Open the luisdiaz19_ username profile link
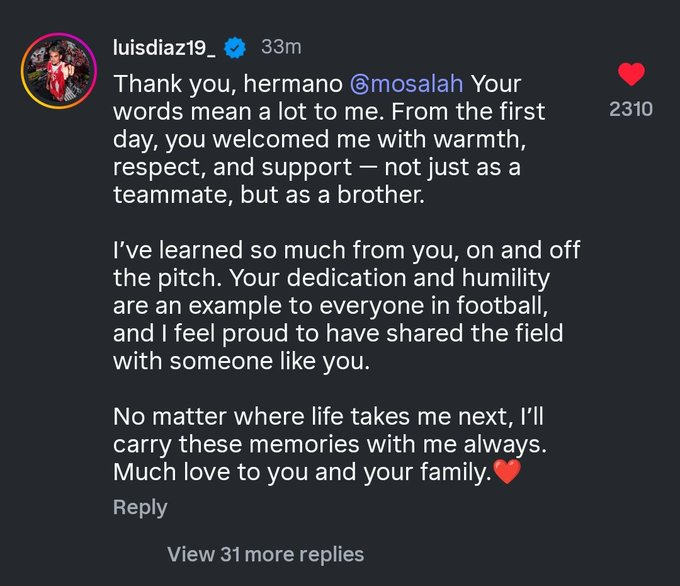This screenshot has height=586, width=680. click(164, 47)
